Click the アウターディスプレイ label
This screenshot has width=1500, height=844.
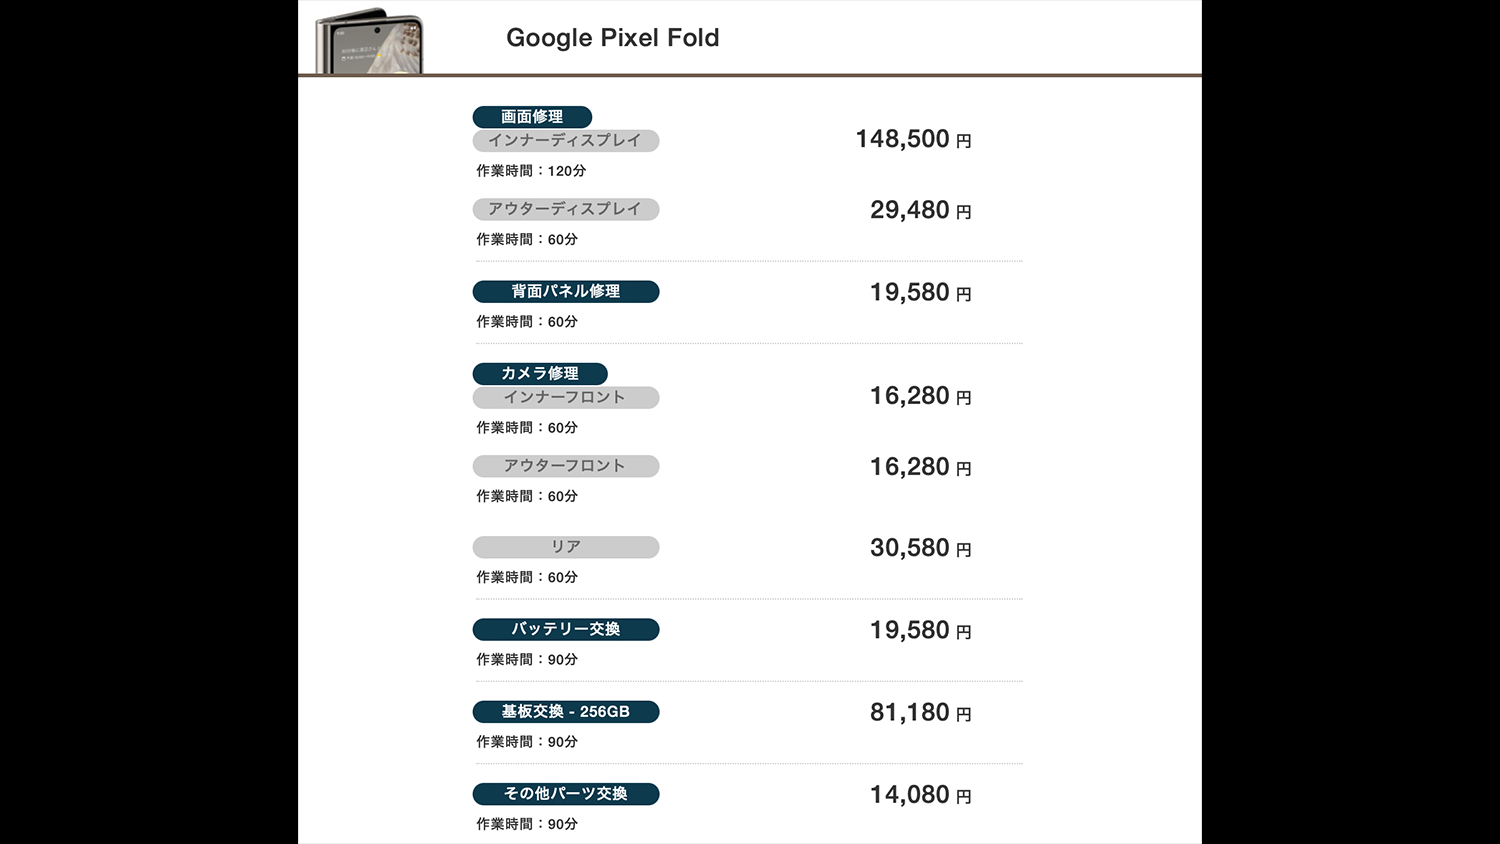pyautogui.click(x=565, y=209)
